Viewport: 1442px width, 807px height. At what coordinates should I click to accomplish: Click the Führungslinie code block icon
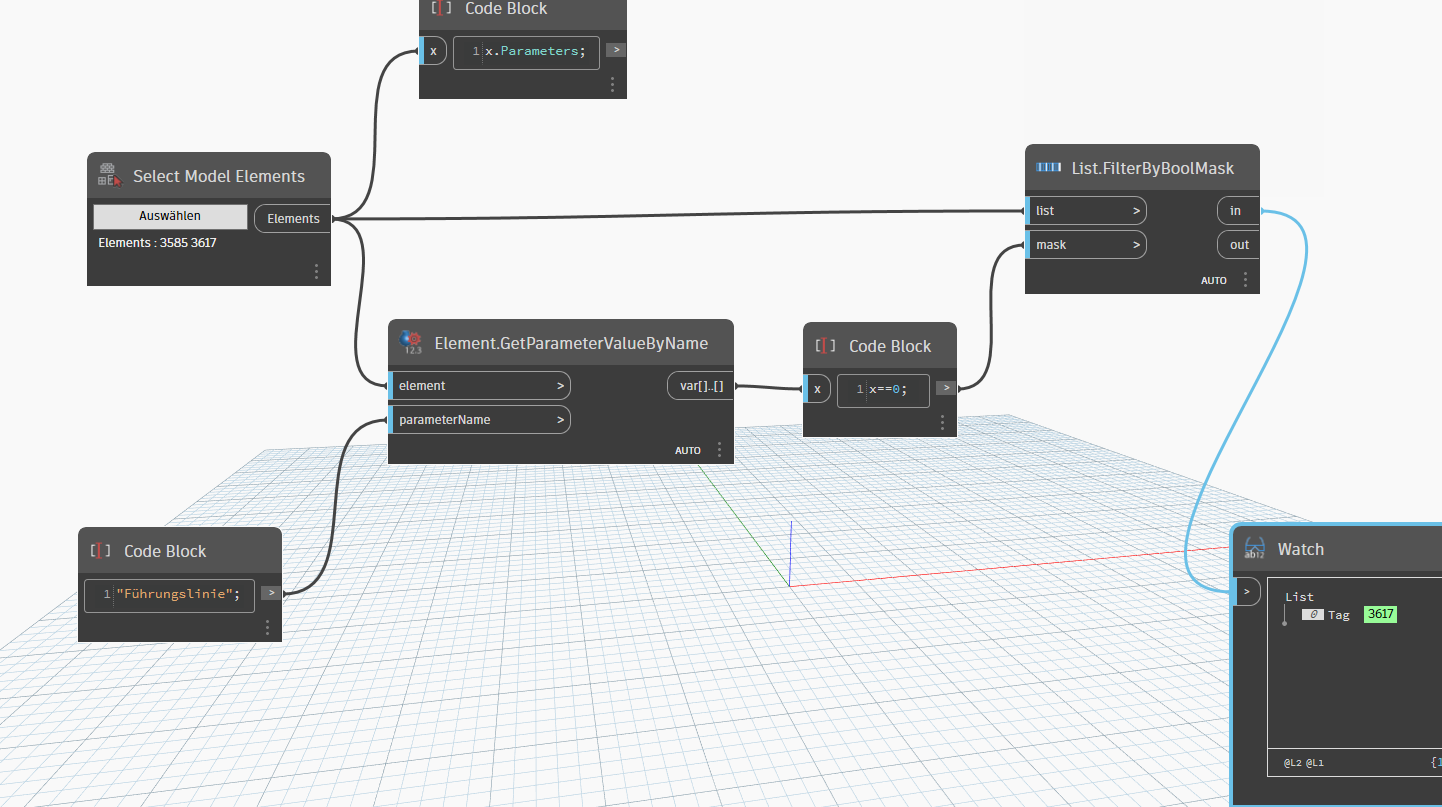100,551
